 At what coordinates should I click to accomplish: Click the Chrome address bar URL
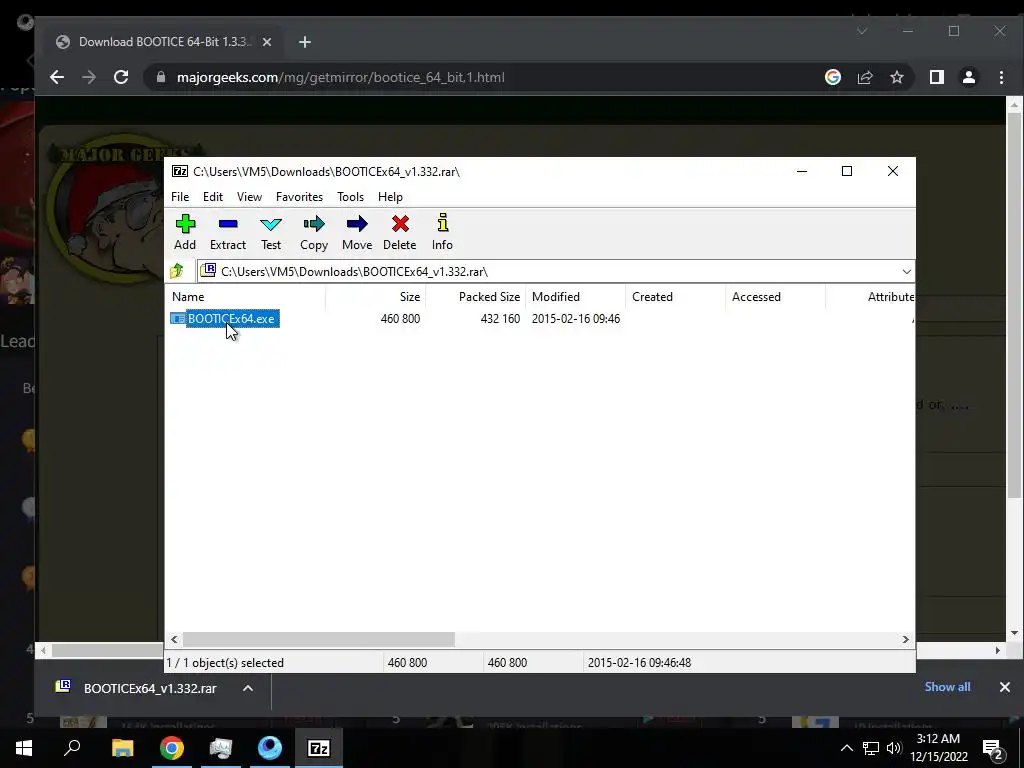point(340,77)
